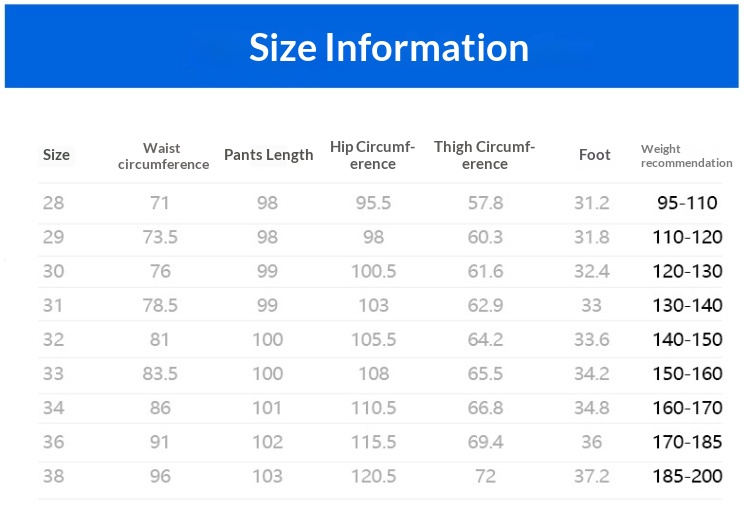Select size 30 row label
The height and width of the screenshot is (506, 745).
[53, 271]
